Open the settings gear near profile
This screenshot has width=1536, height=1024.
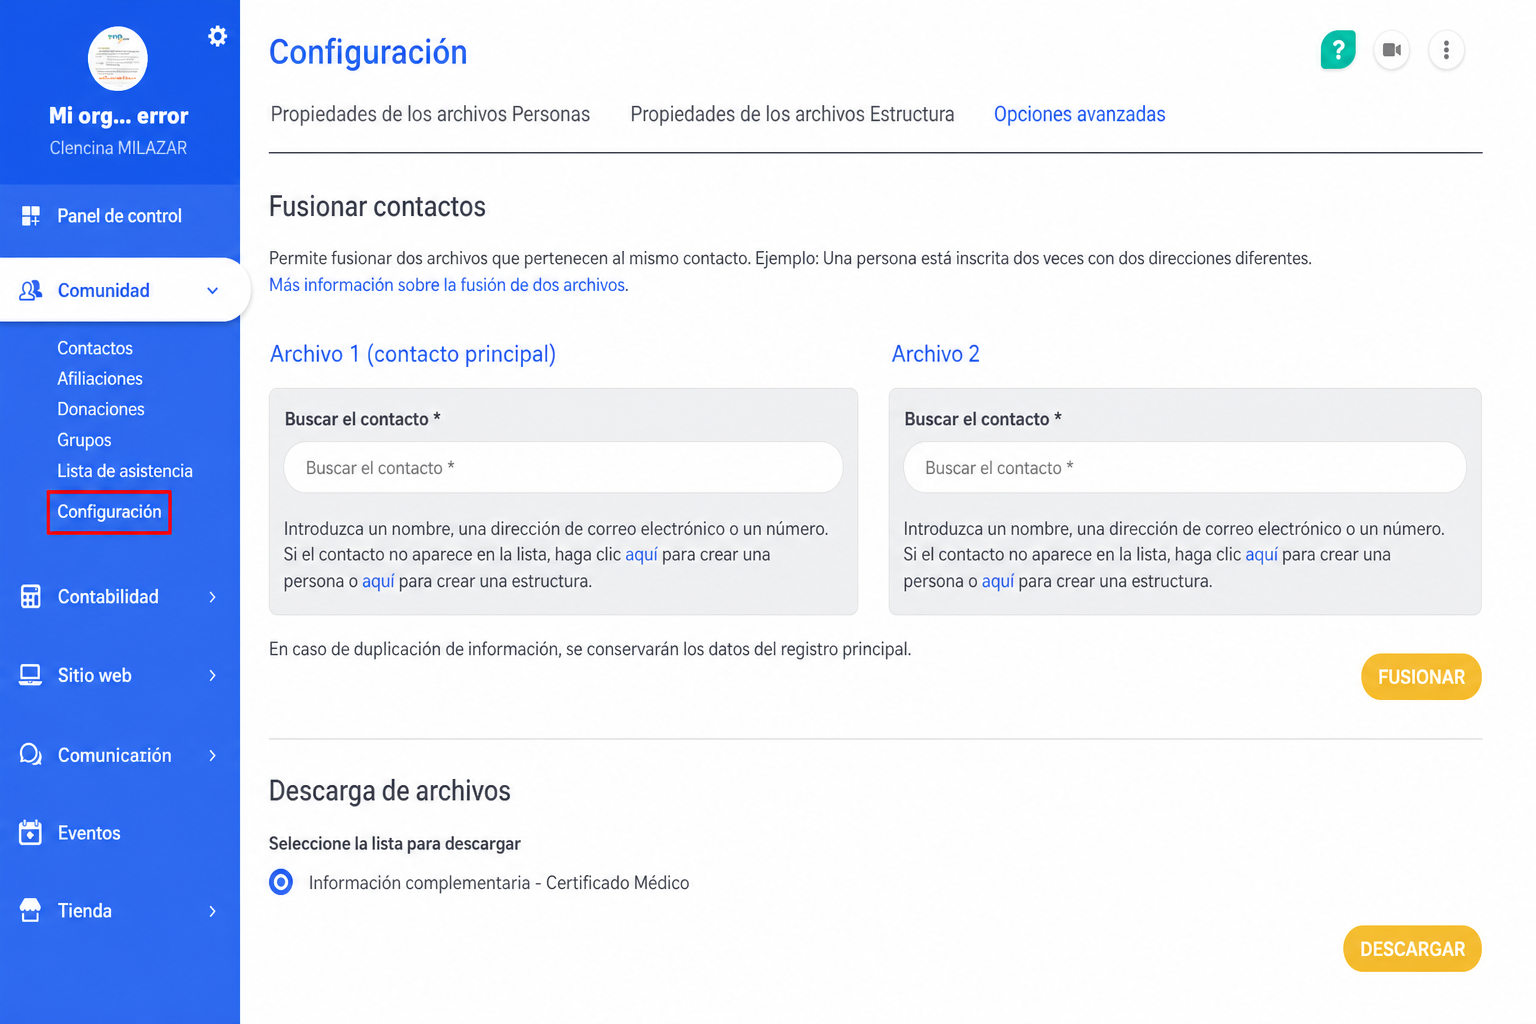[217, 37]
